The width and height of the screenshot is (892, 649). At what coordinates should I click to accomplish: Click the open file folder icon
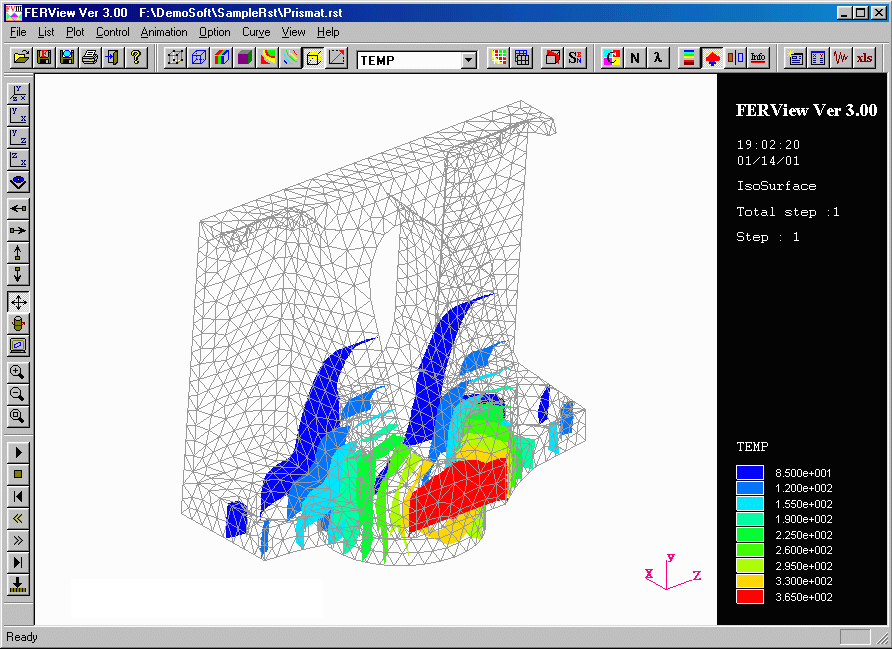pyautogui.click(x=20, y=58)
